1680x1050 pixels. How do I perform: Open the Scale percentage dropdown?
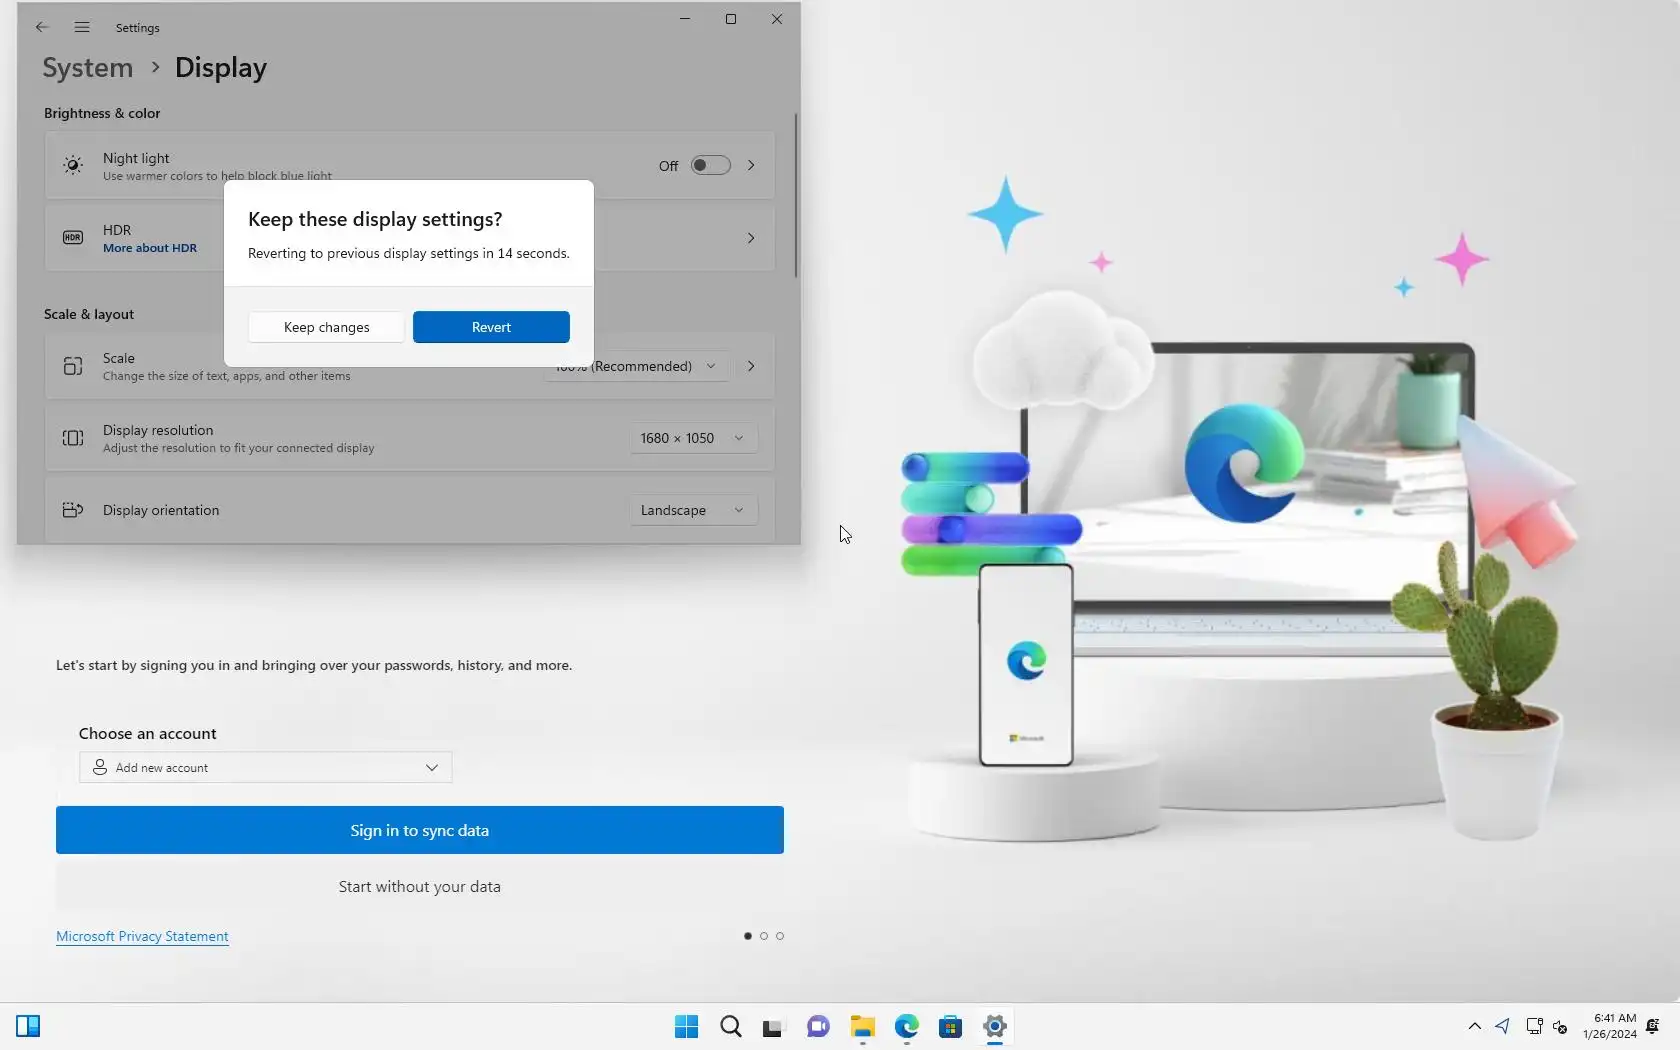click(636, 366)
